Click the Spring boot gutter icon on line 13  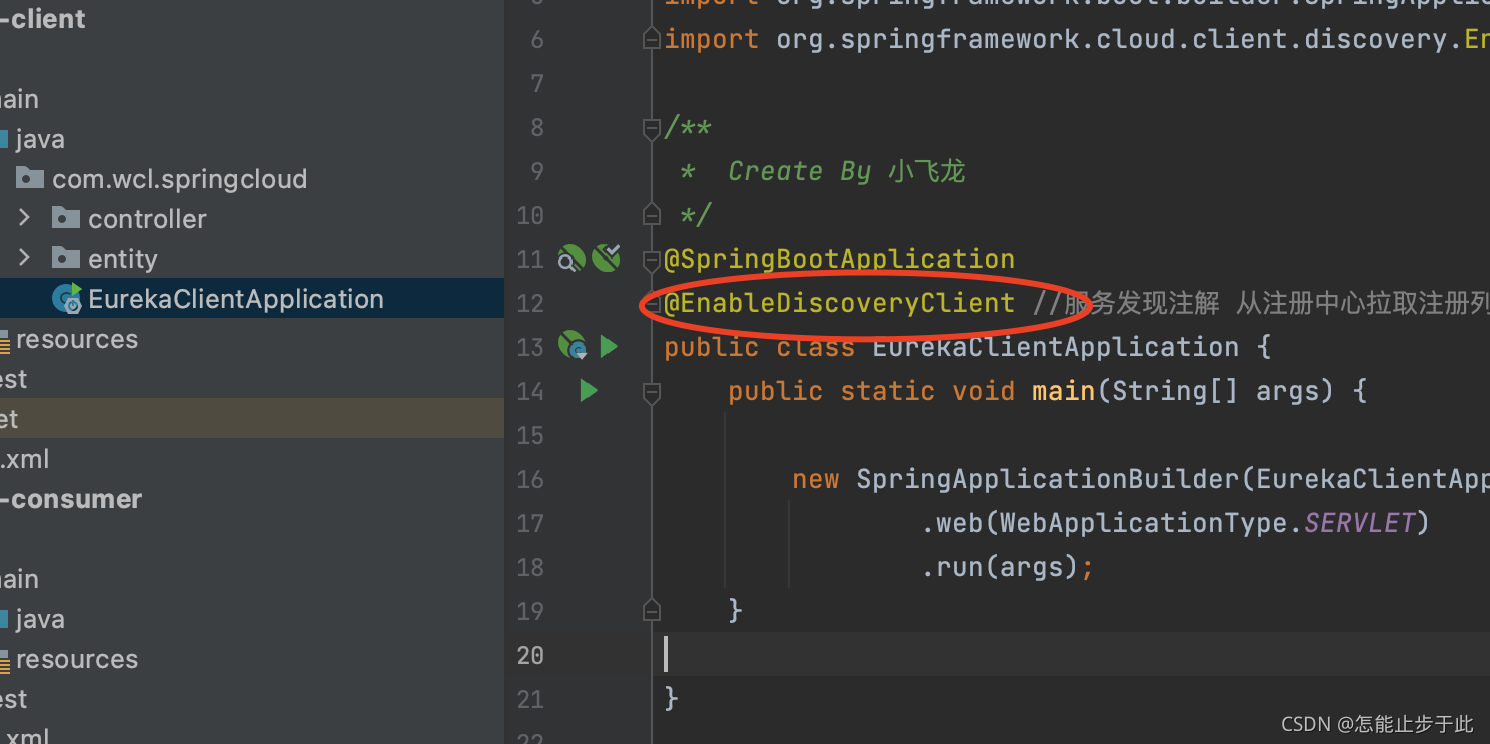572,346
